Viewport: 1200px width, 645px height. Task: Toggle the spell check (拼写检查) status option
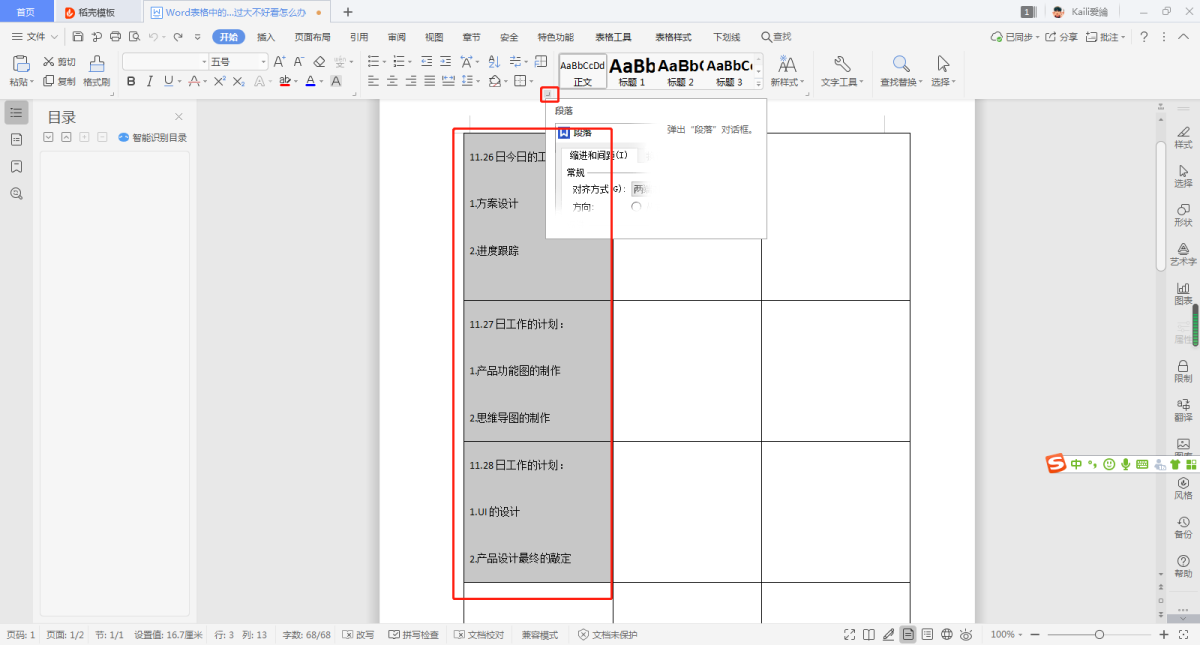[414, 635]
